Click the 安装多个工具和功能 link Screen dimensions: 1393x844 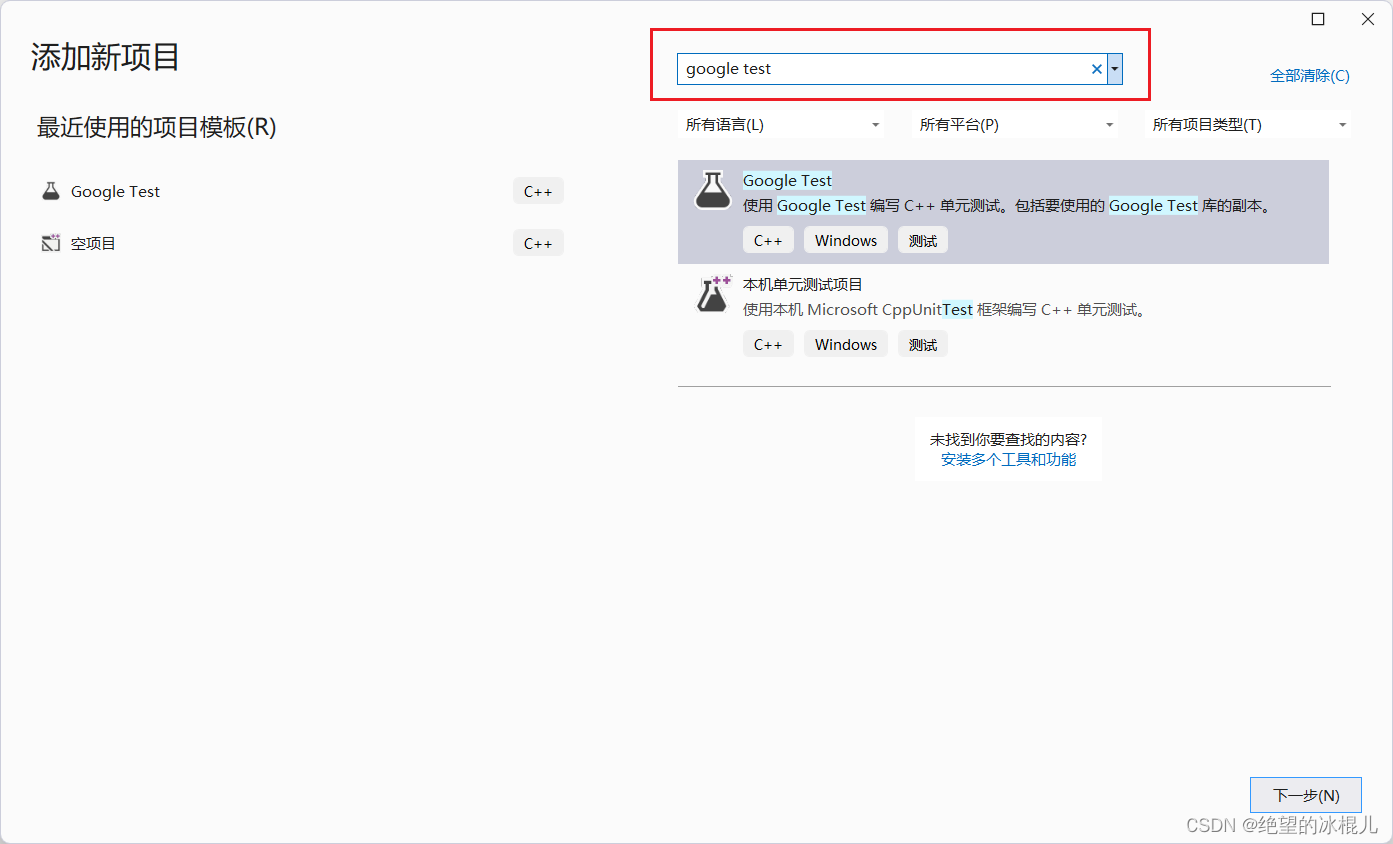[1008, 460]
